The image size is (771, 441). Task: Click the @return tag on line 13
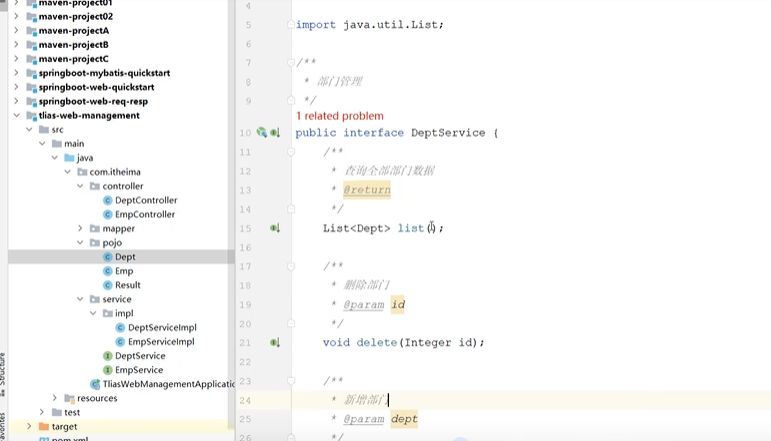point(367,190)
